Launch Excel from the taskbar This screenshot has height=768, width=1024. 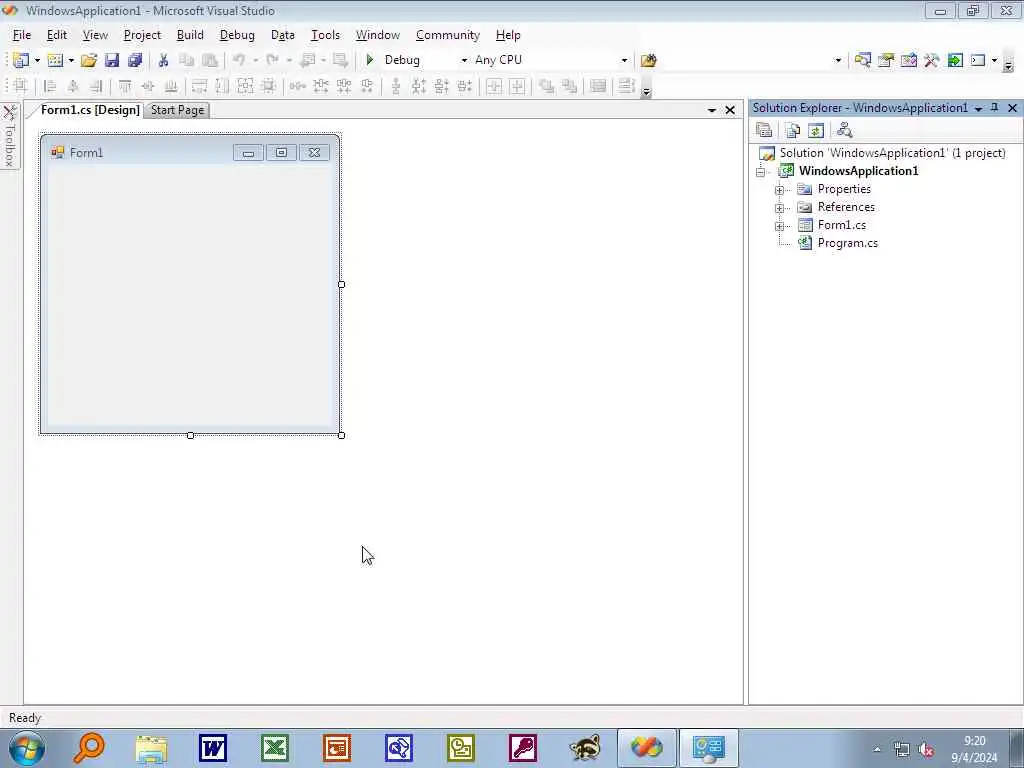point(275,748)
